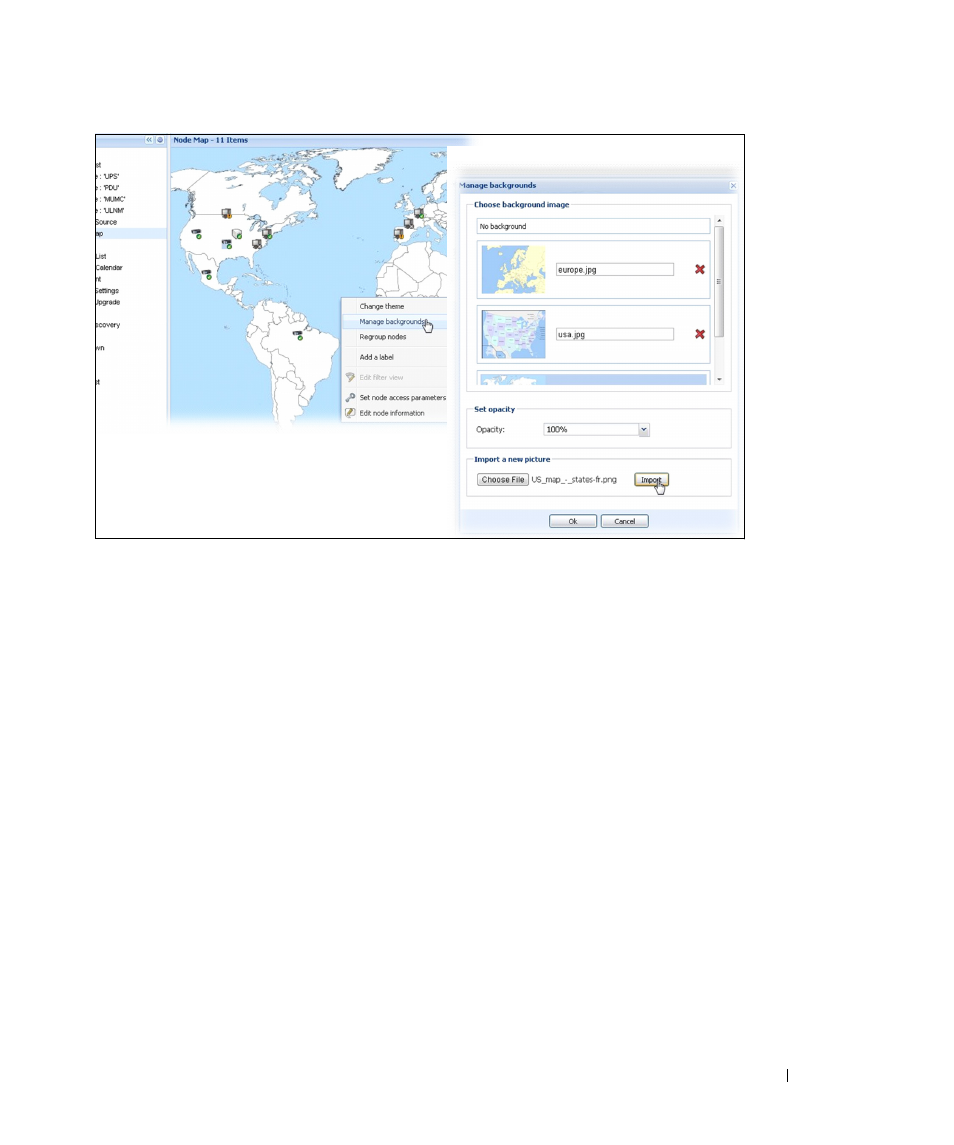Select the warning node on the US-Canada border
The height and width of the screenshot is (1145, 954).
(226, 214)
